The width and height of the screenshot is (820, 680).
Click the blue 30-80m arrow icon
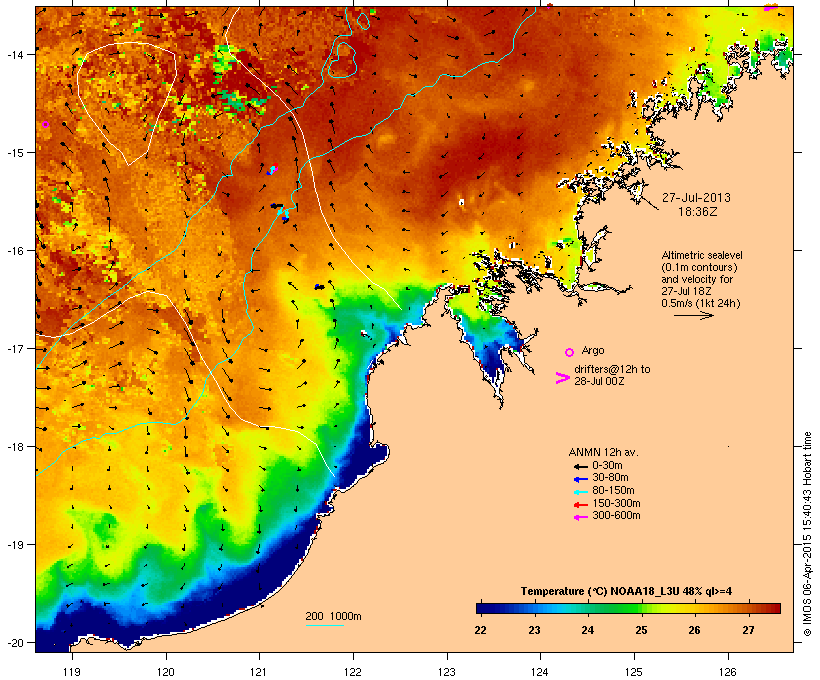580,479
